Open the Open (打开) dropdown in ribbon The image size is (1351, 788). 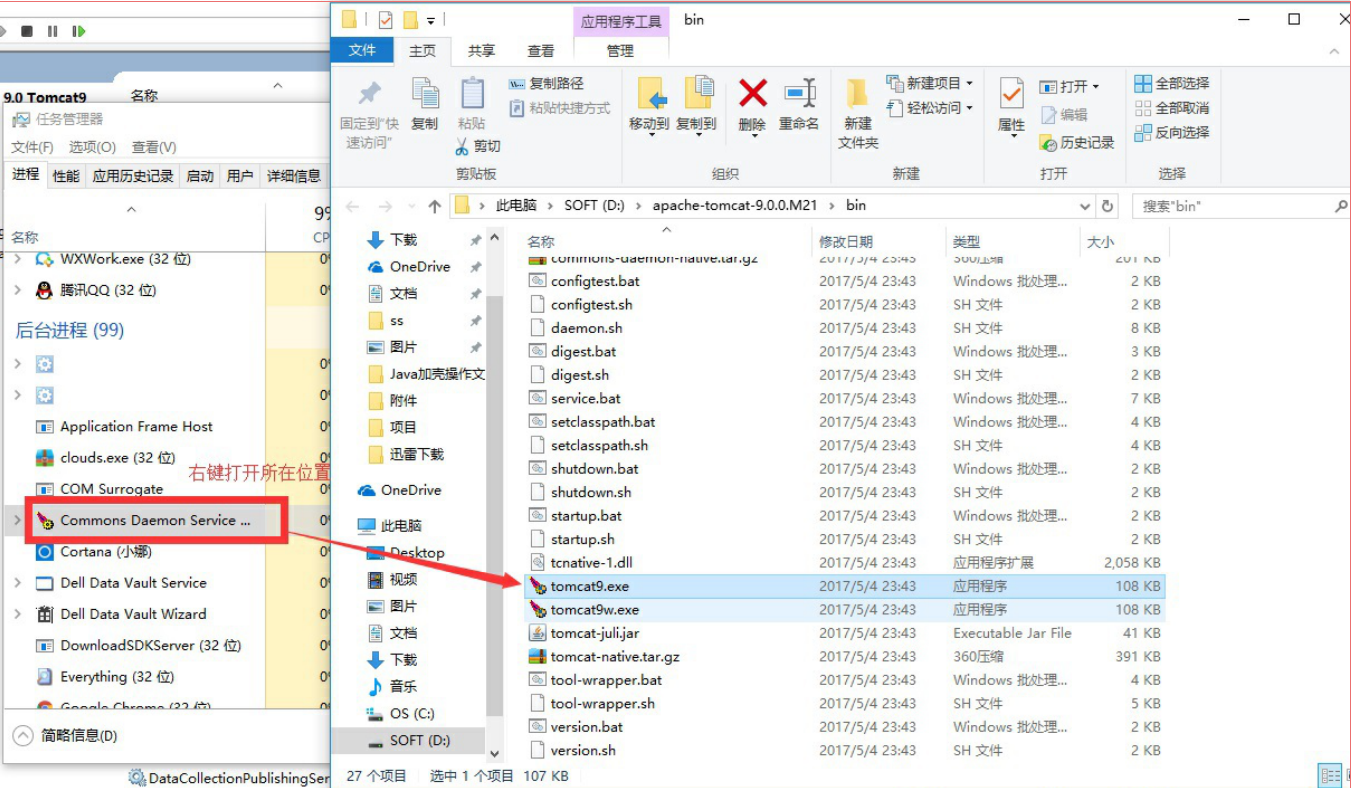tap(1069, 87)
